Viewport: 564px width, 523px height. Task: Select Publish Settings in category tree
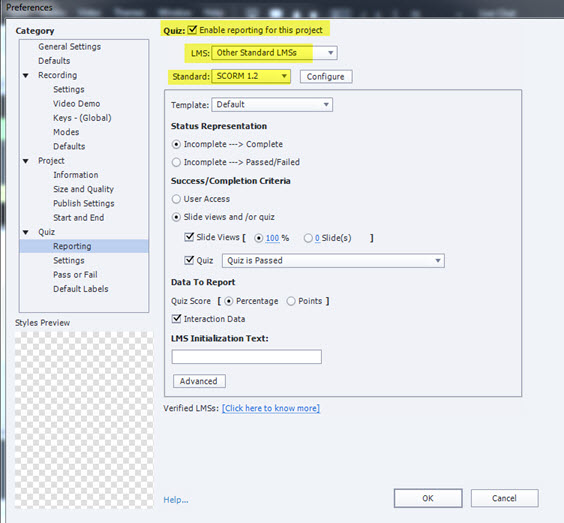pos(83,204)
